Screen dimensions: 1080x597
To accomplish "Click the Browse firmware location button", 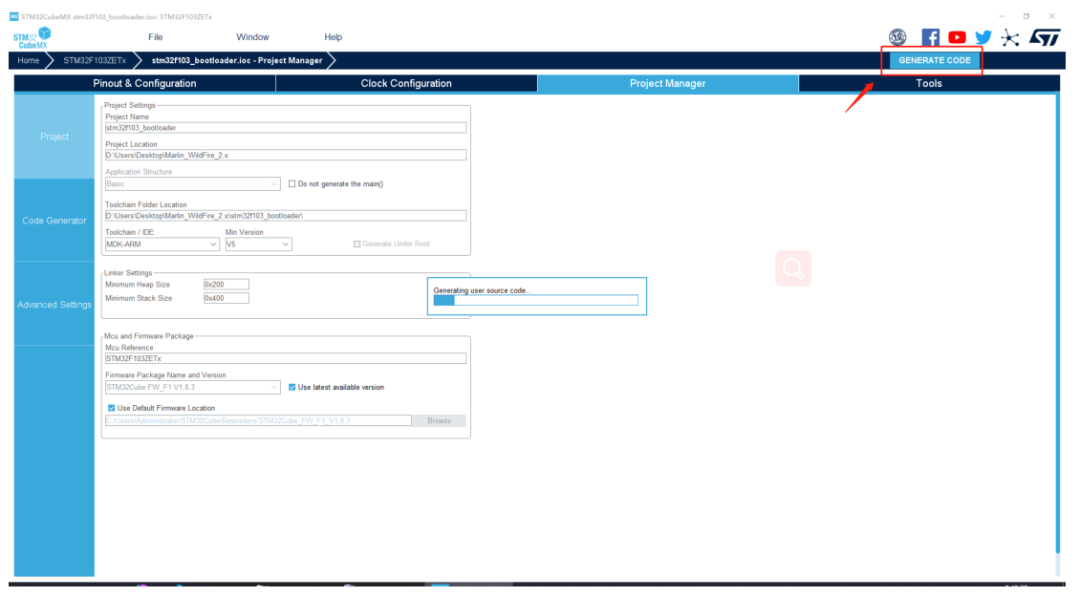I will (439, 421).
